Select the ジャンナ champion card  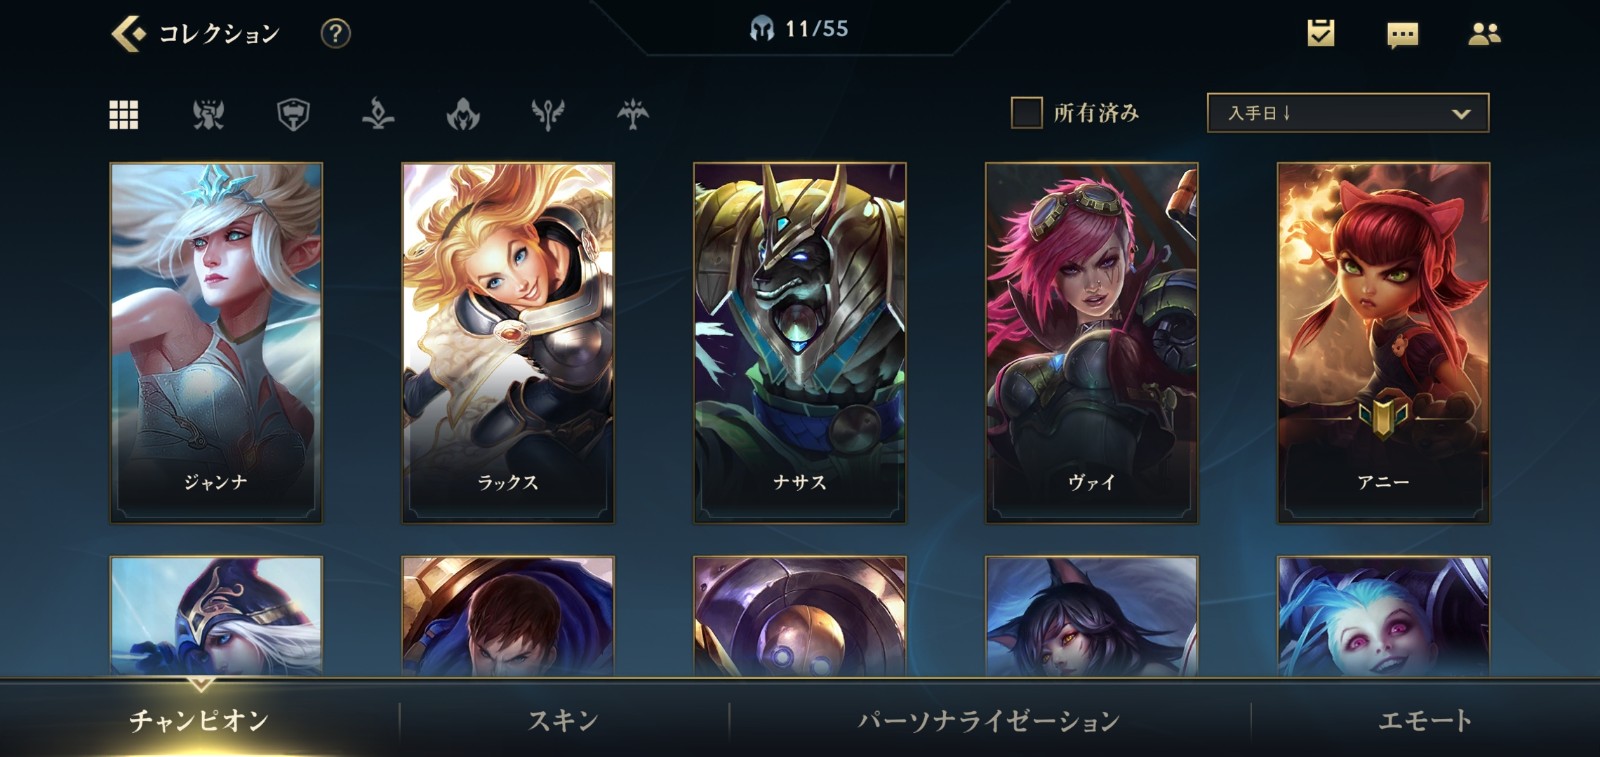click(216, 342)
